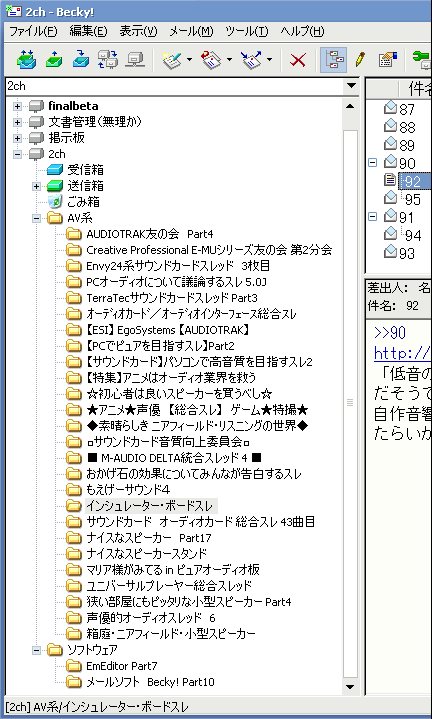Open dropdown arrow beside reply icon
This screenshot has width=432, height=719.
(x=229, y=60)
